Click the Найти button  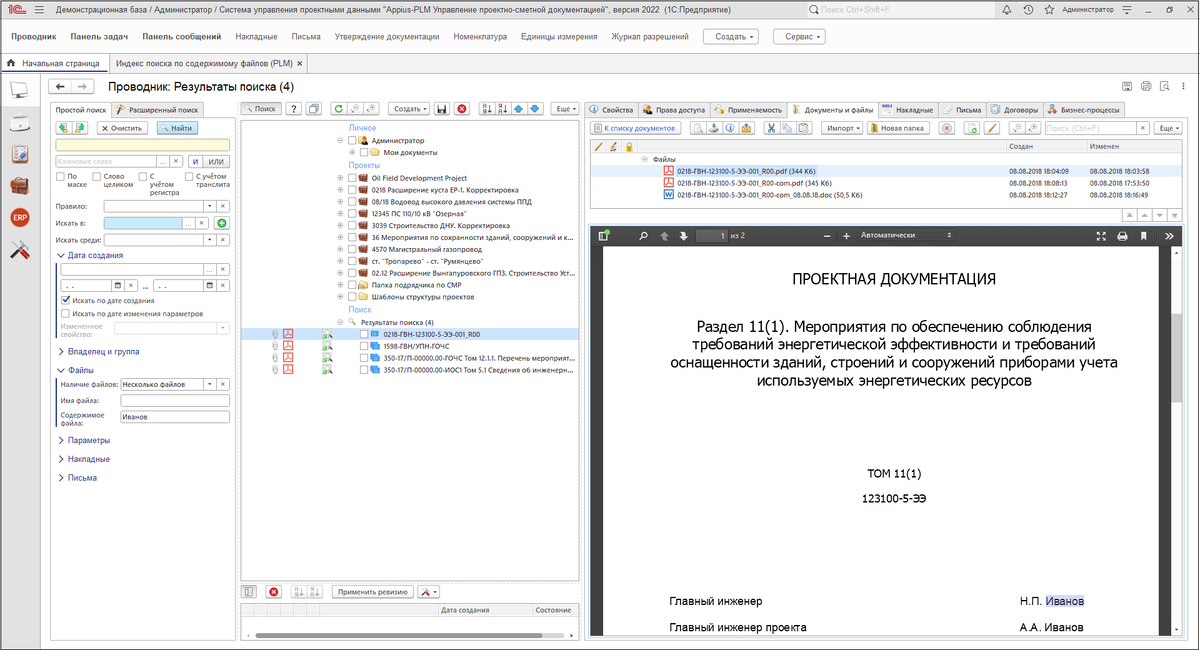(x=177, y=128)
